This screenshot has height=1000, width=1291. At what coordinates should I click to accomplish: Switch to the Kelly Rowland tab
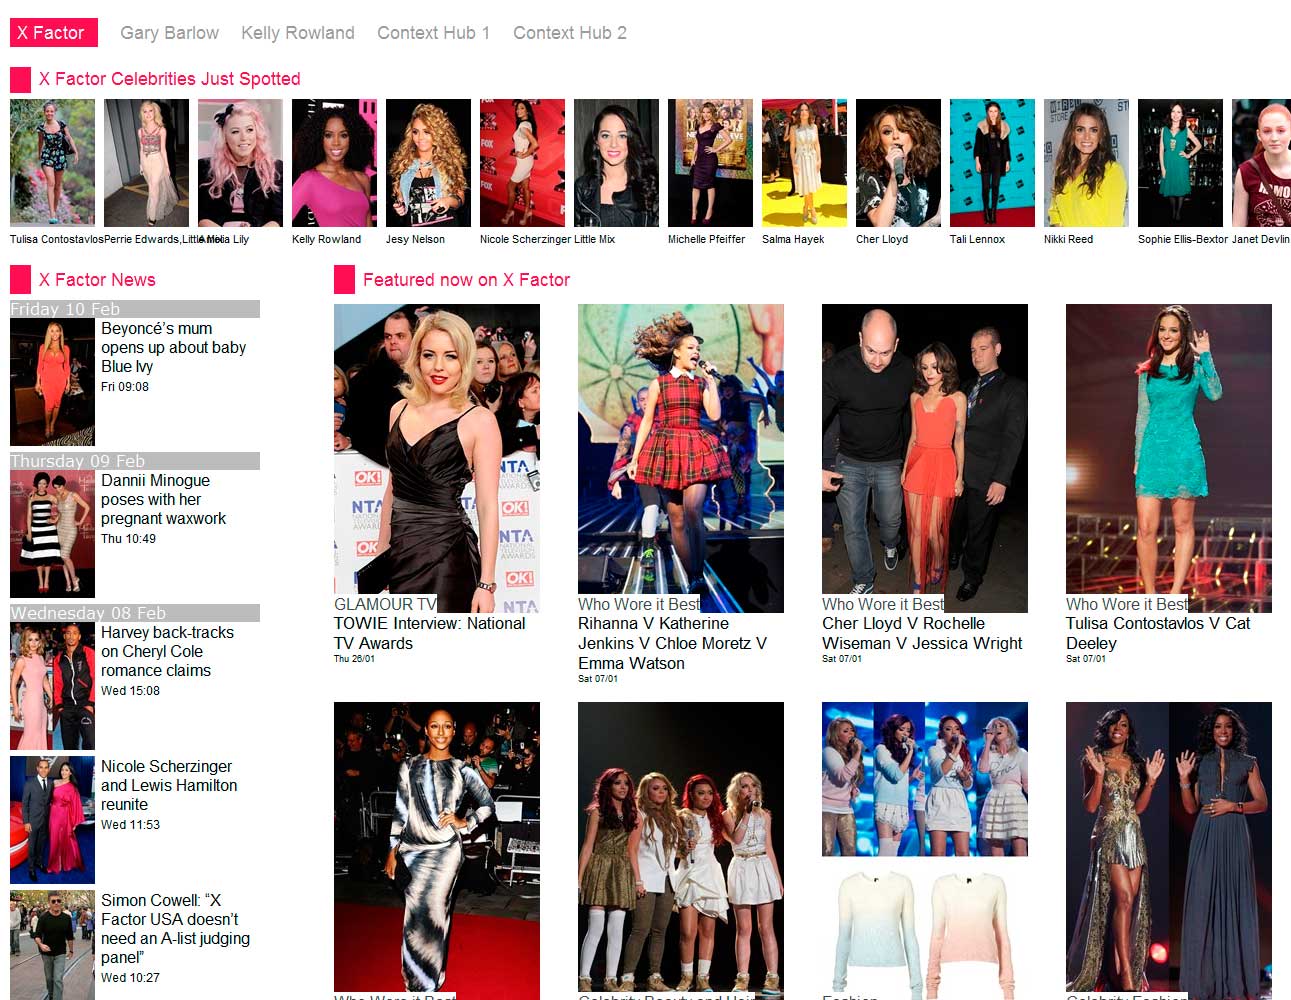click(297, 33)
